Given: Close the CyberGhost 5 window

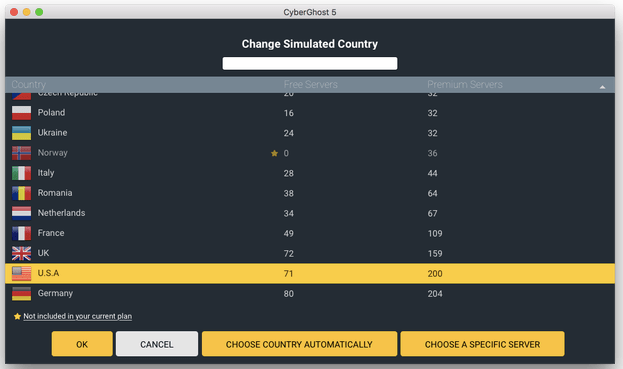Looking at the screenshot, I should [x=14, y=12].
